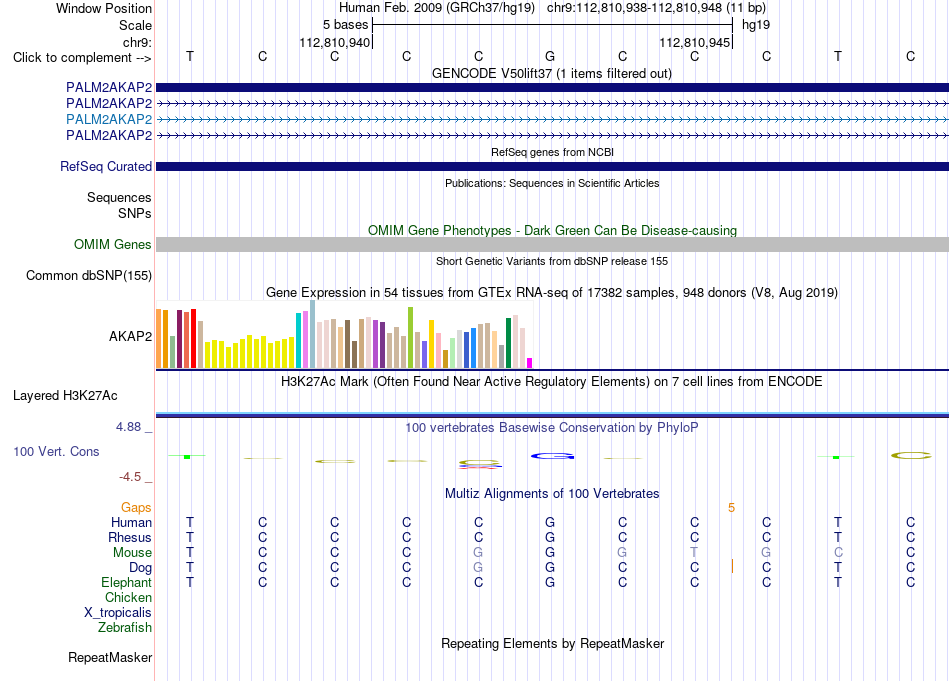Click the Layered H3K27Ac label
Screen dimensions: 950x681
(65, 396)
